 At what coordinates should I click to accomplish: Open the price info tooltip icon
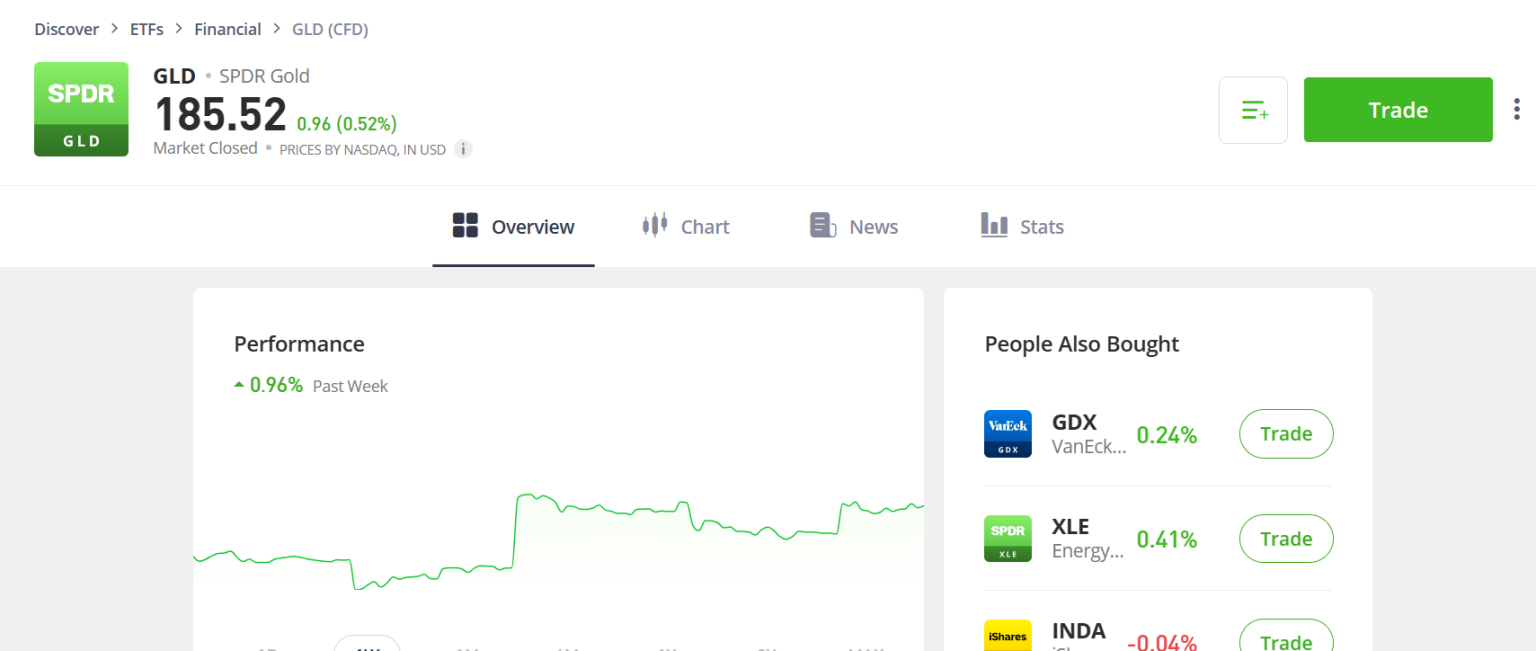pos(463,148)
